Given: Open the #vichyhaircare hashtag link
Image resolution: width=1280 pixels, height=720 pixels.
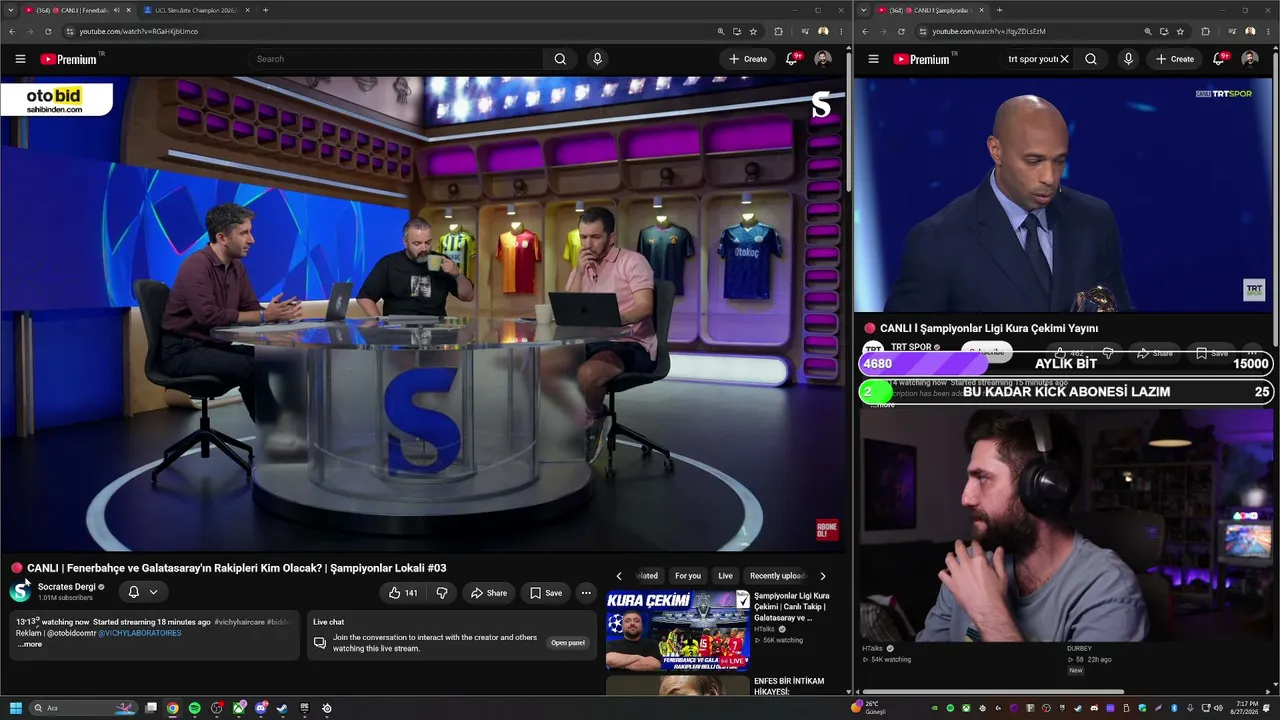Looking at the screenshot, I should [239, 622].
